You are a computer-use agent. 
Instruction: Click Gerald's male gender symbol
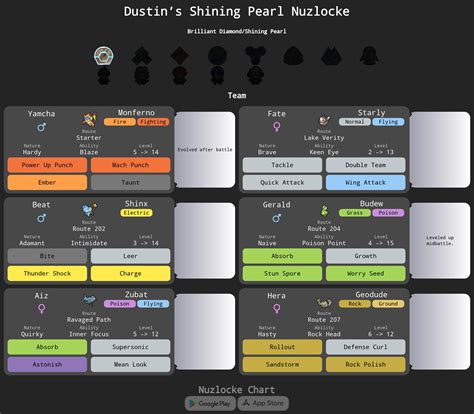coord(277,218)
